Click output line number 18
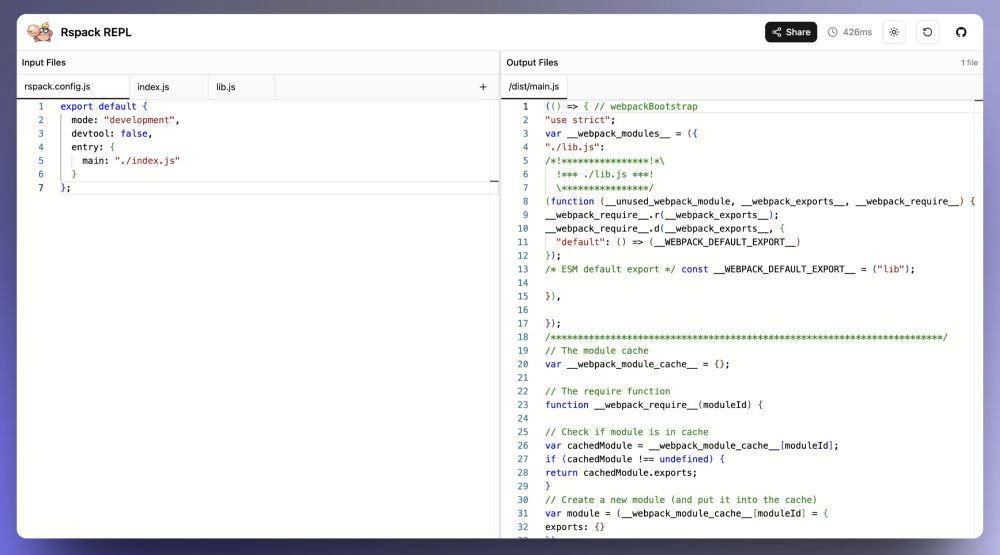 tap(523, 337)
